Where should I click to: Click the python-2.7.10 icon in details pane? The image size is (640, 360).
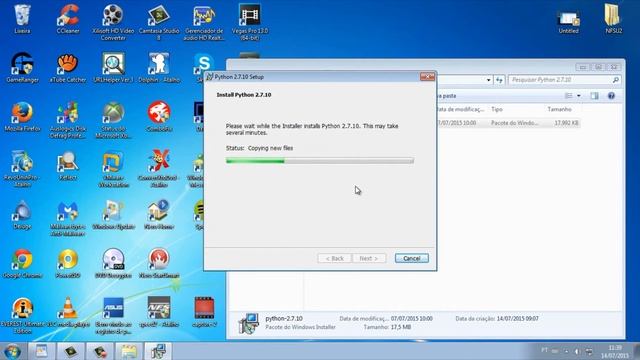249,324
